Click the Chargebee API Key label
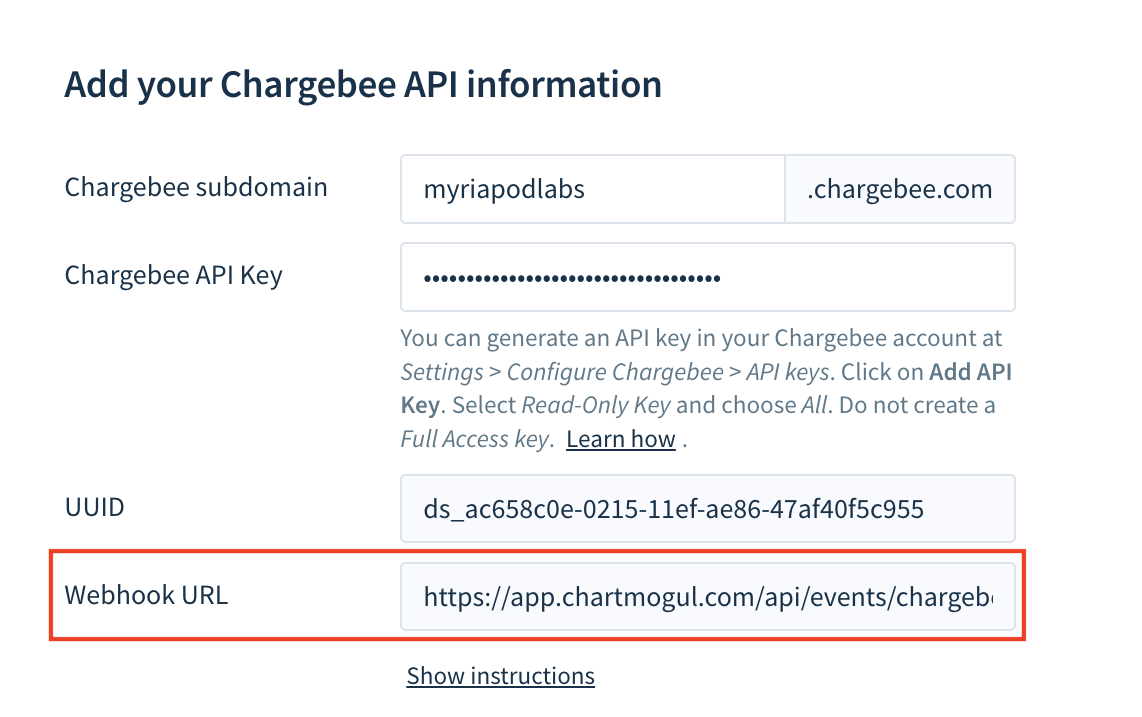 click(173, 275)
